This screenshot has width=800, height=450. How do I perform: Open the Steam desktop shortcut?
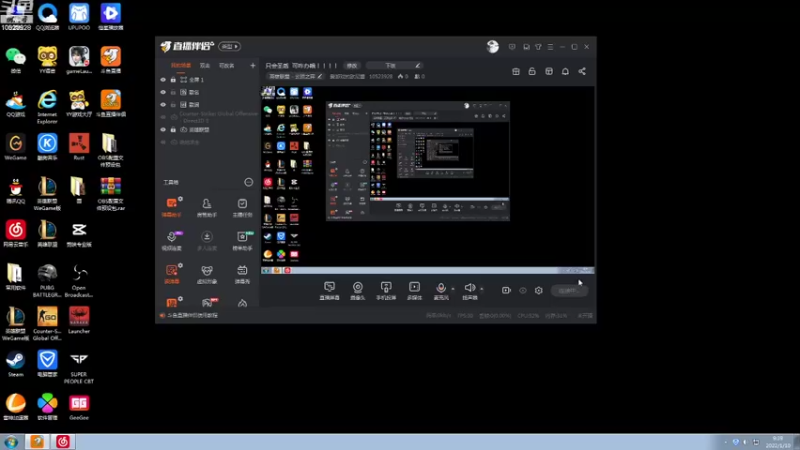[x=15, y=364]
